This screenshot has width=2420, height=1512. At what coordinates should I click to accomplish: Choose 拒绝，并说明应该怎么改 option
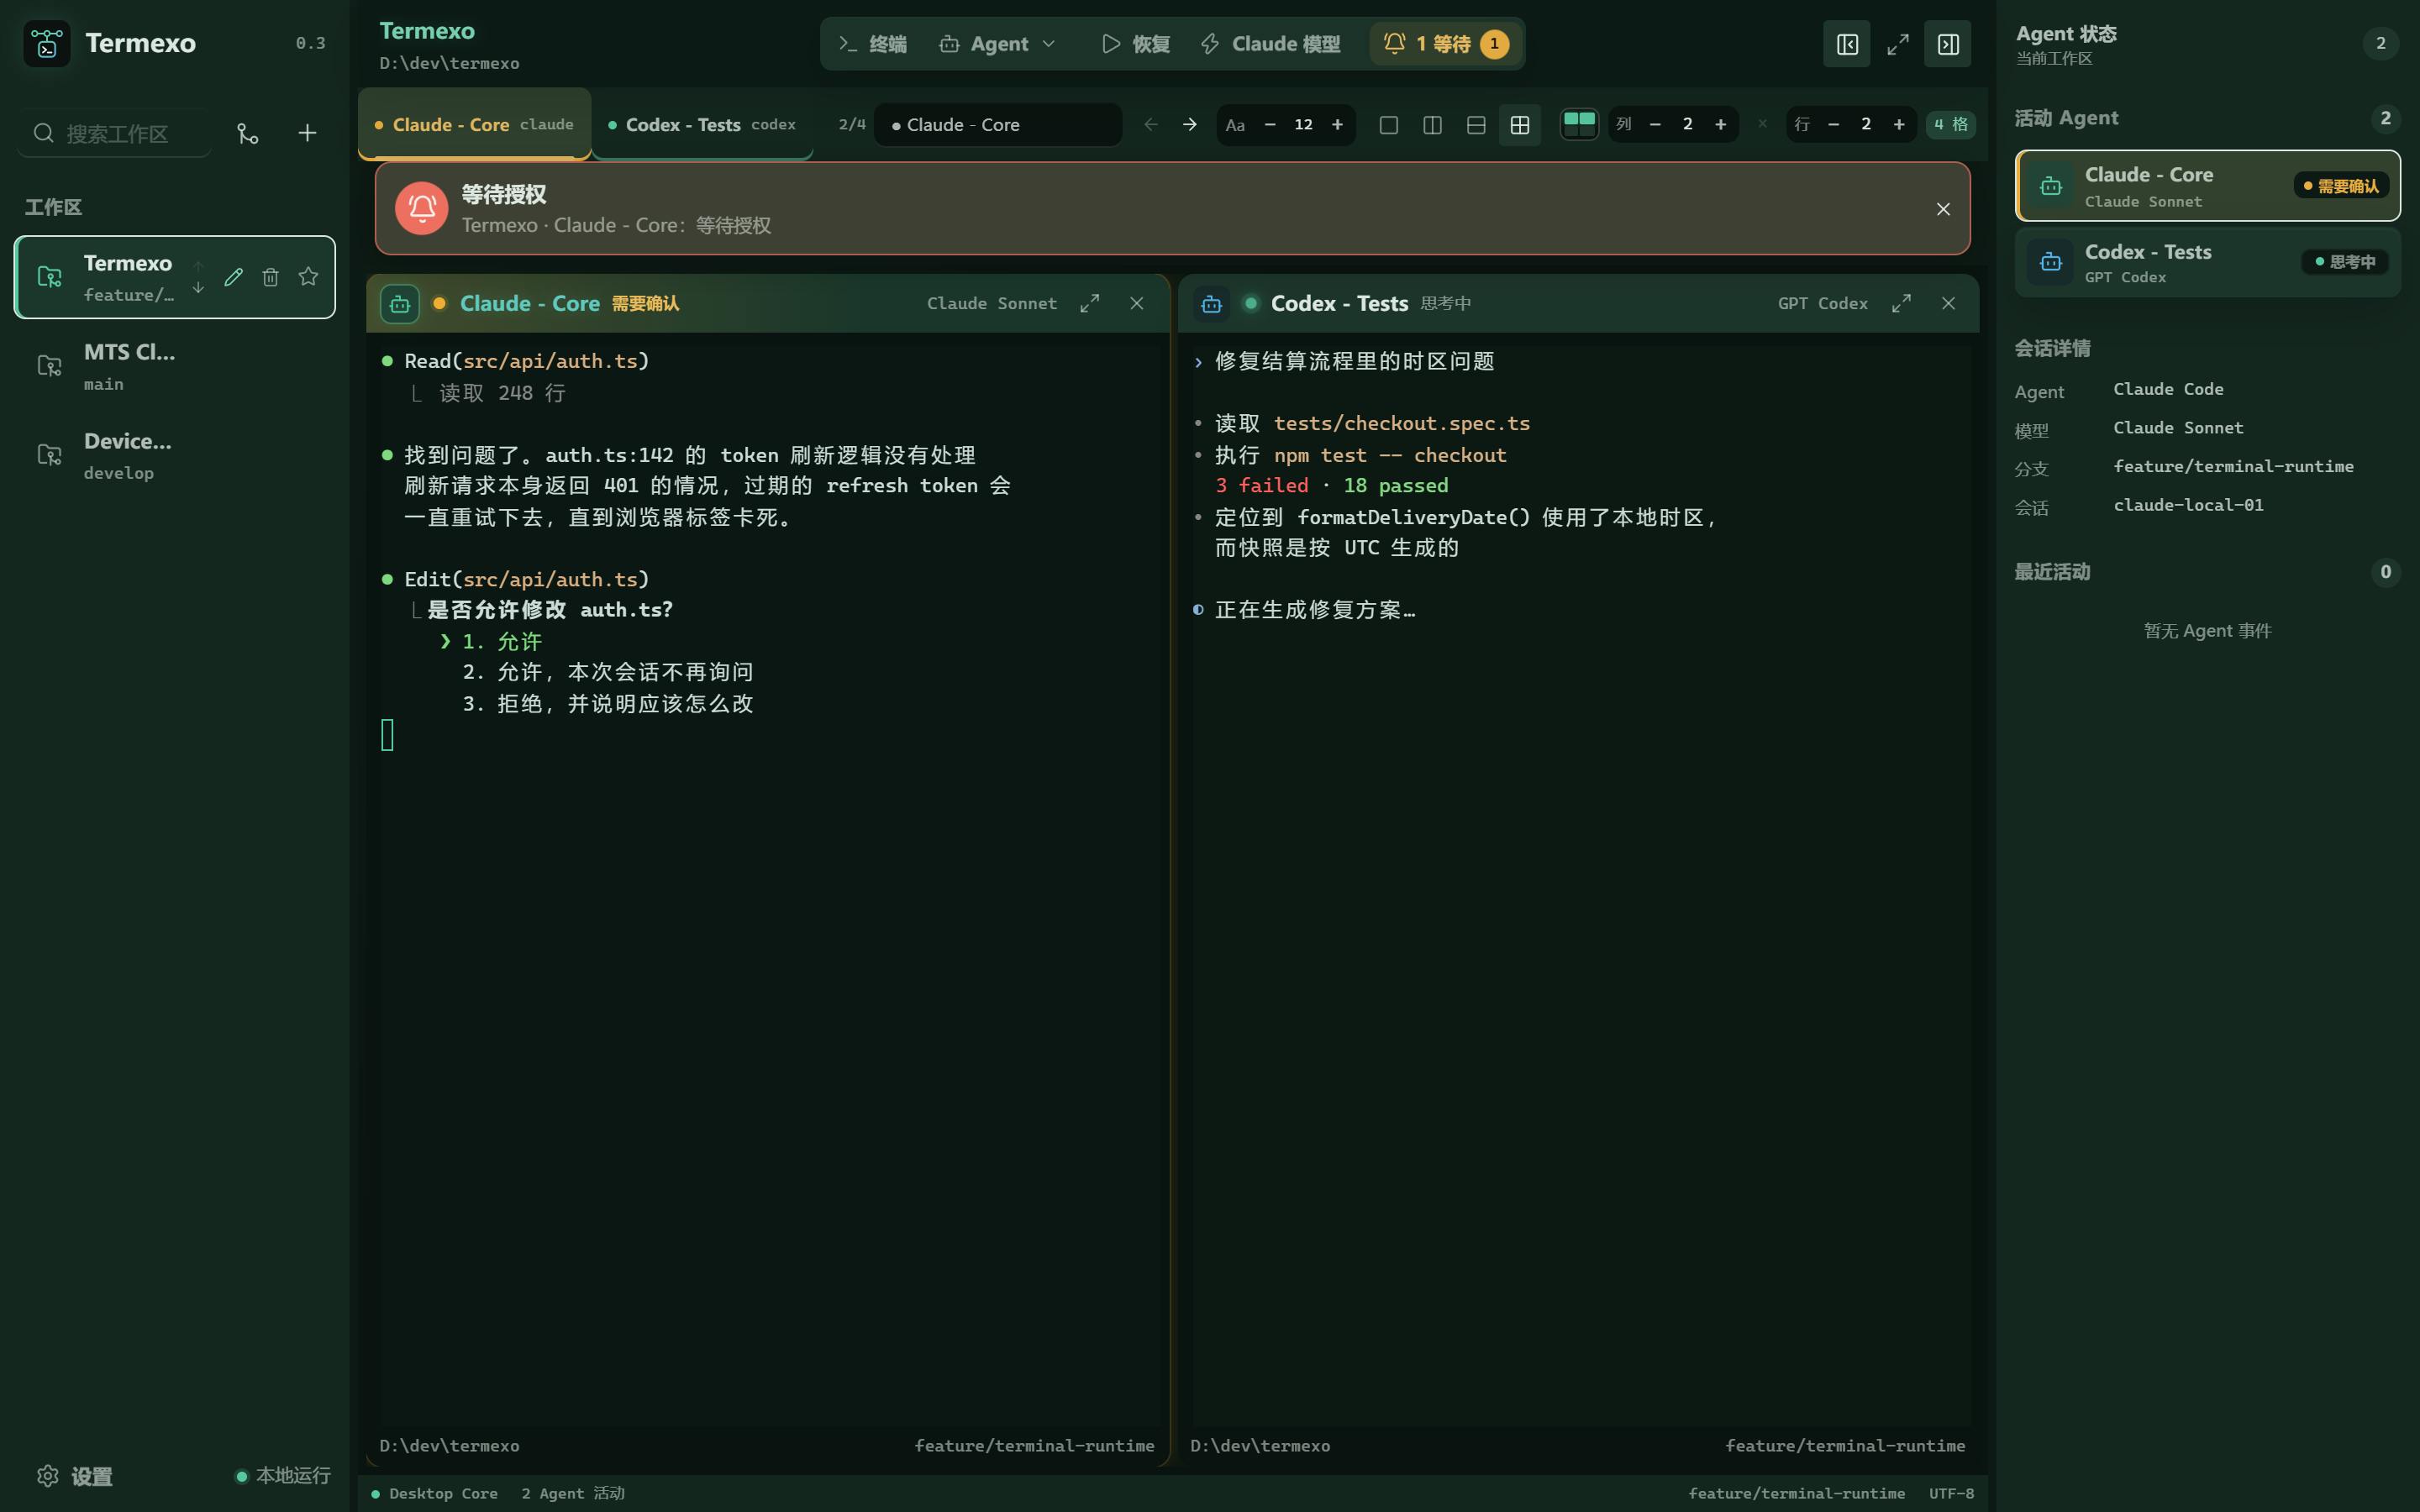[608, 703]
